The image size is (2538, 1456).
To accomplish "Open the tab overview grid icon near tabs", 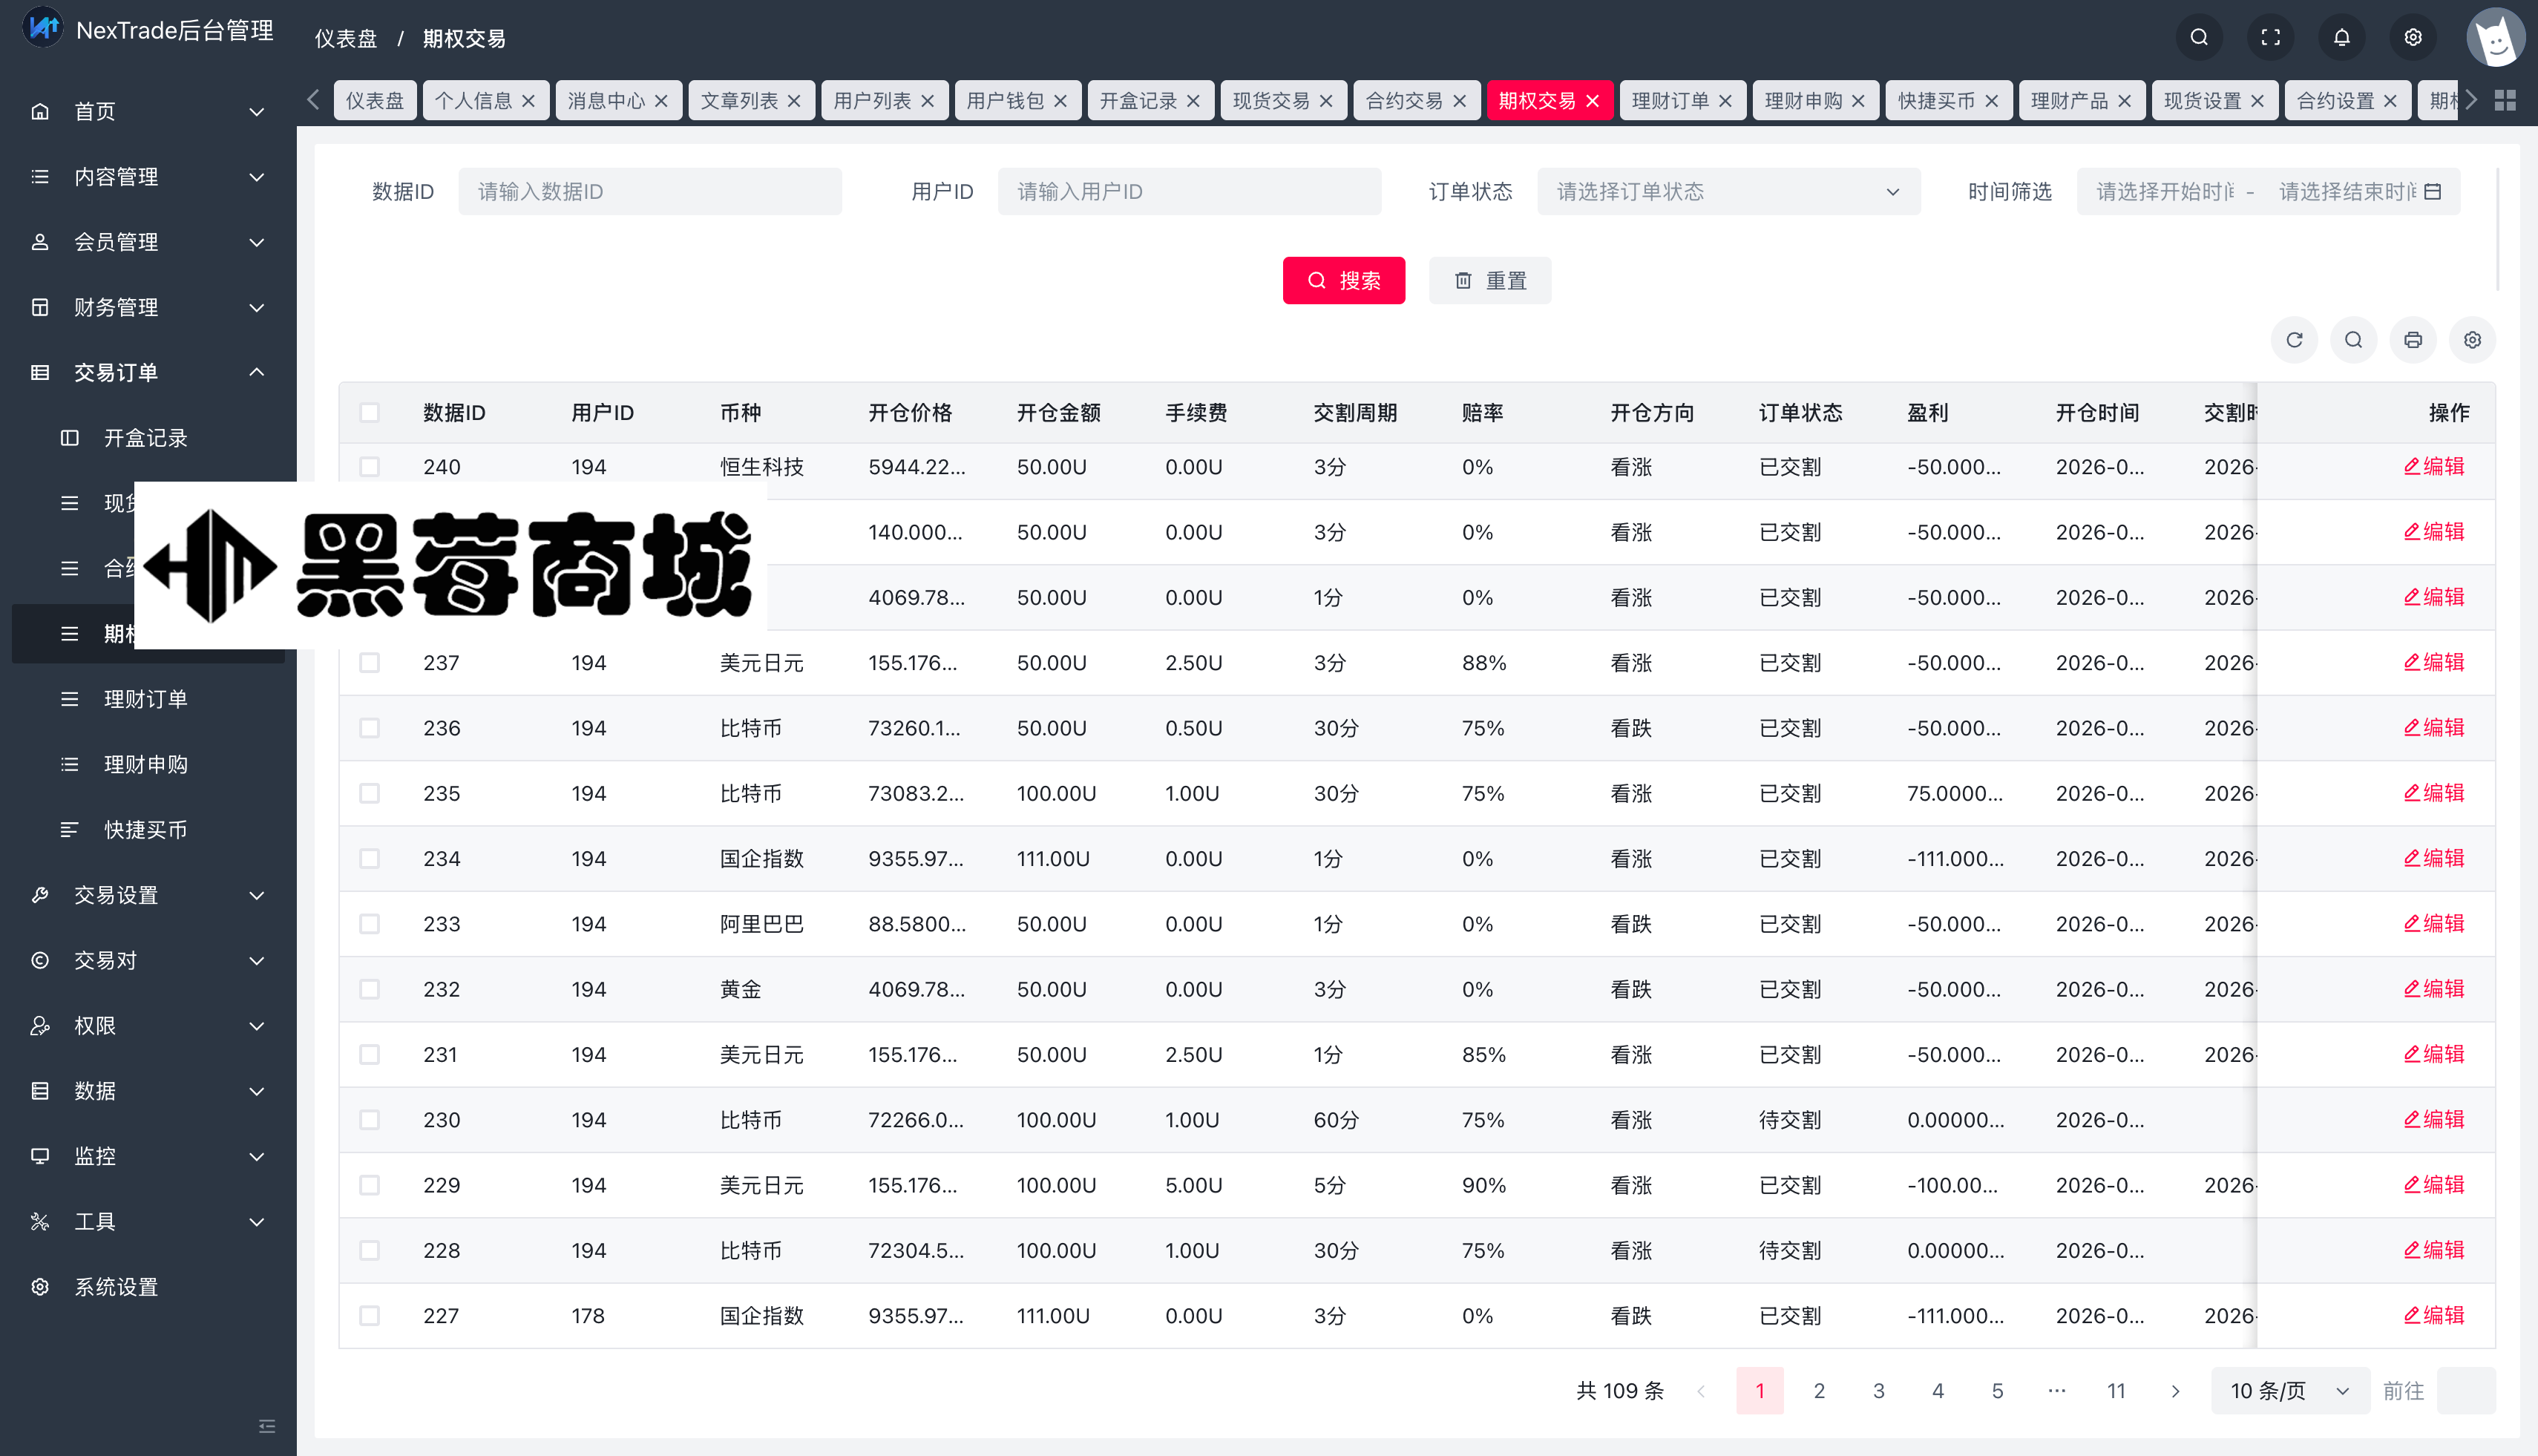I will 2507,99.
